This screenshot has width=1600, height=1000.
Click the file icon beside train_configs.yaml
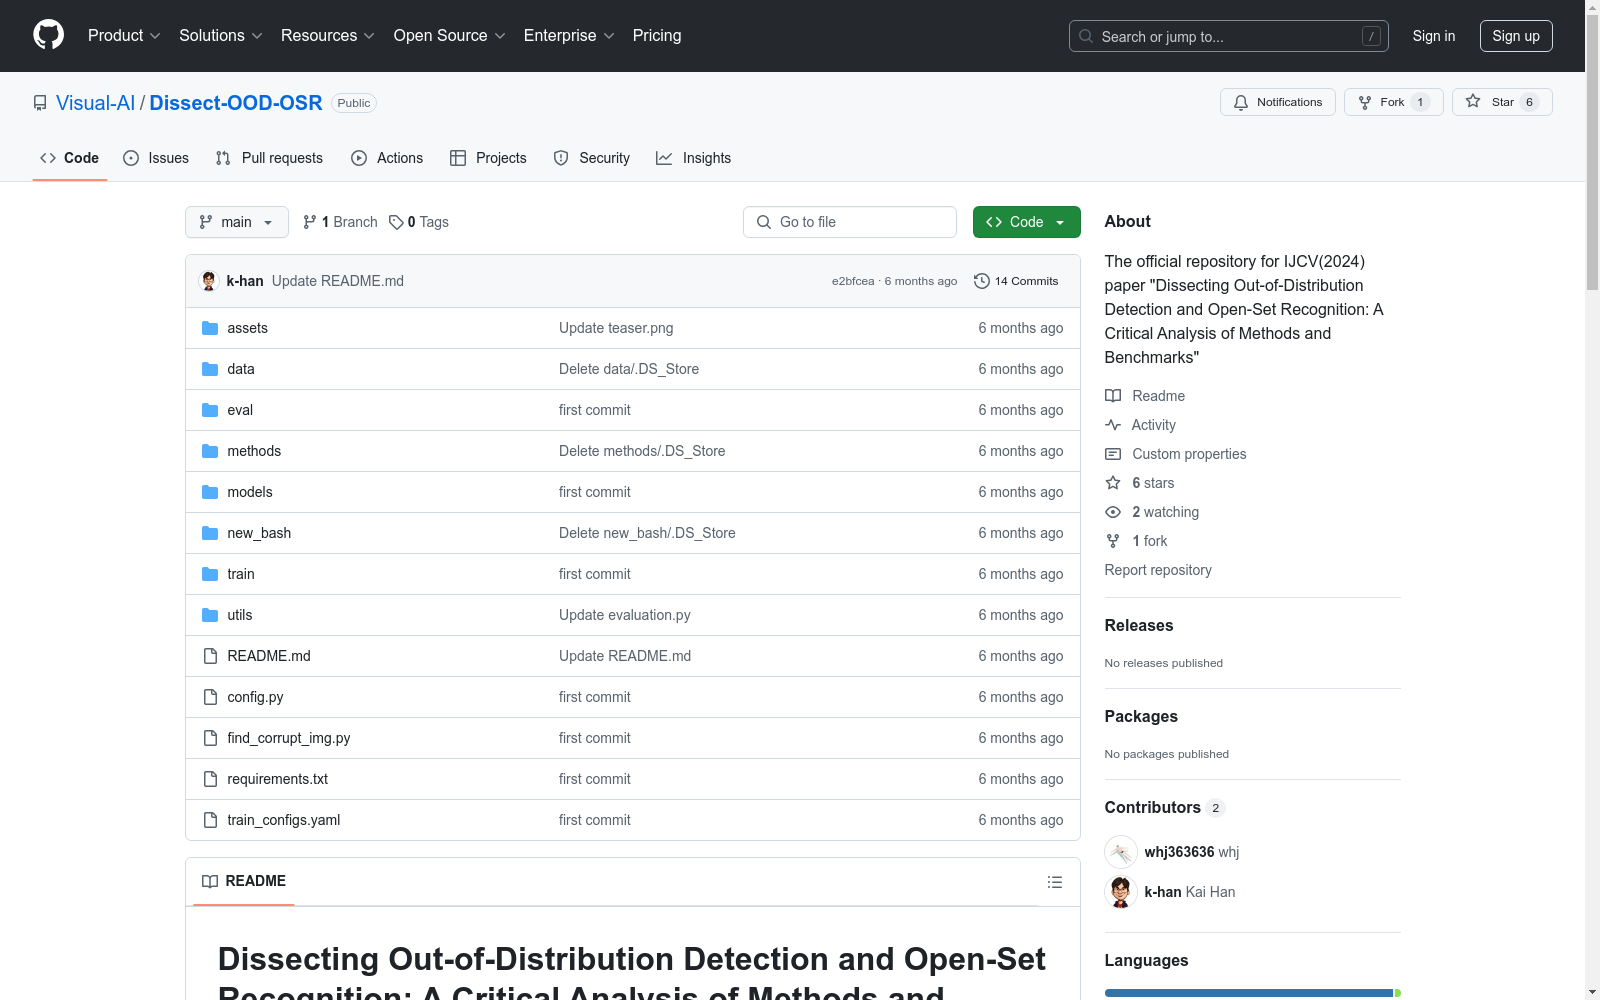click(210, 820)
